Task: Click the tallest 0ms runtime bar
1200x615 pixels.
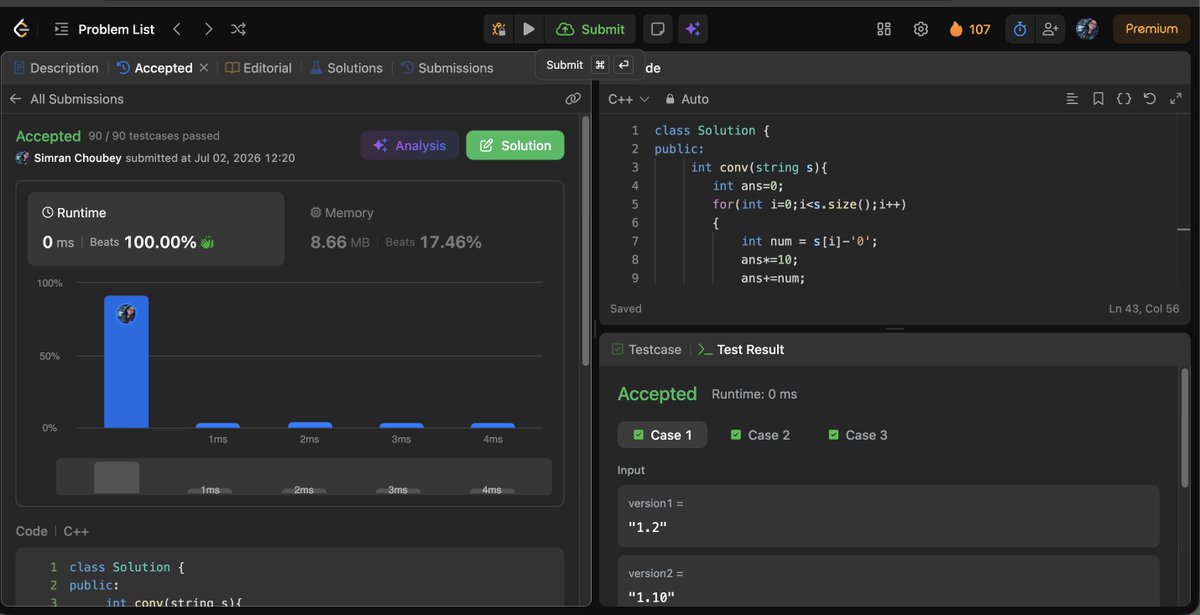Action: (126, 362)
